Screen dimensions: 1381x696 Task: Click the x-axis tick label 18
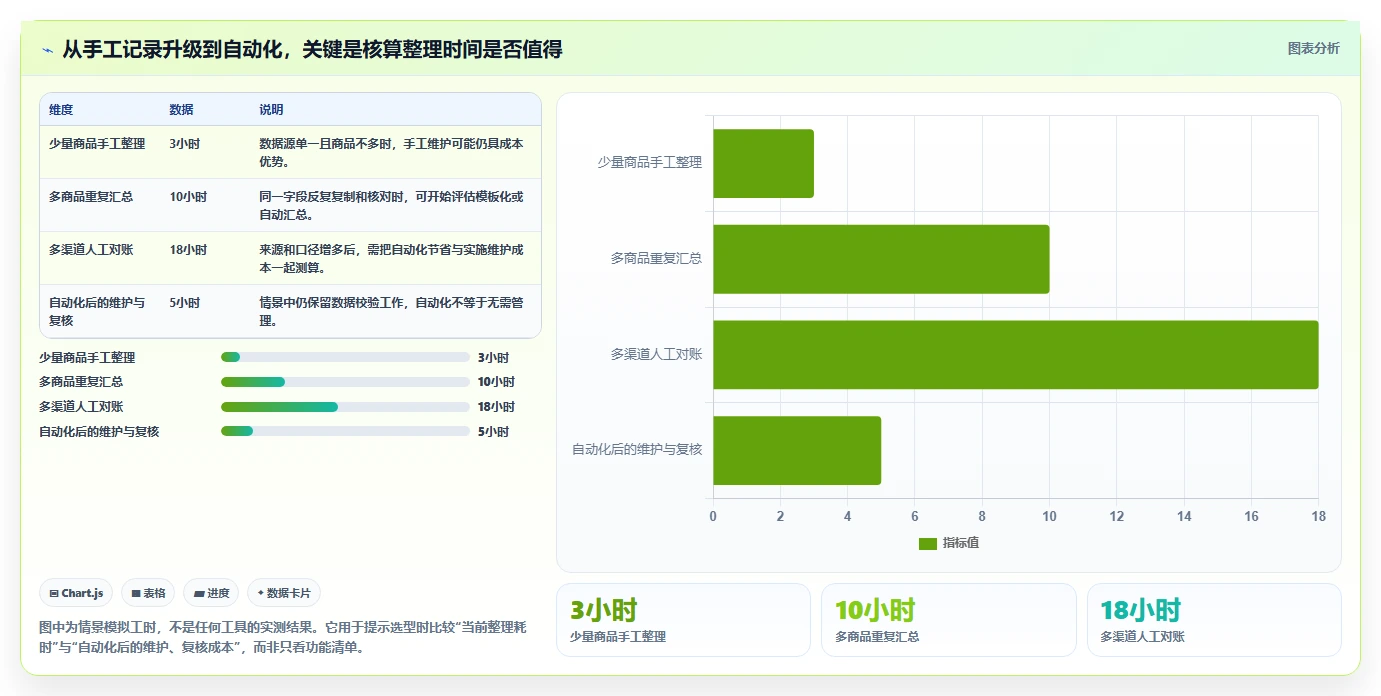click(x=1318, y=517)
